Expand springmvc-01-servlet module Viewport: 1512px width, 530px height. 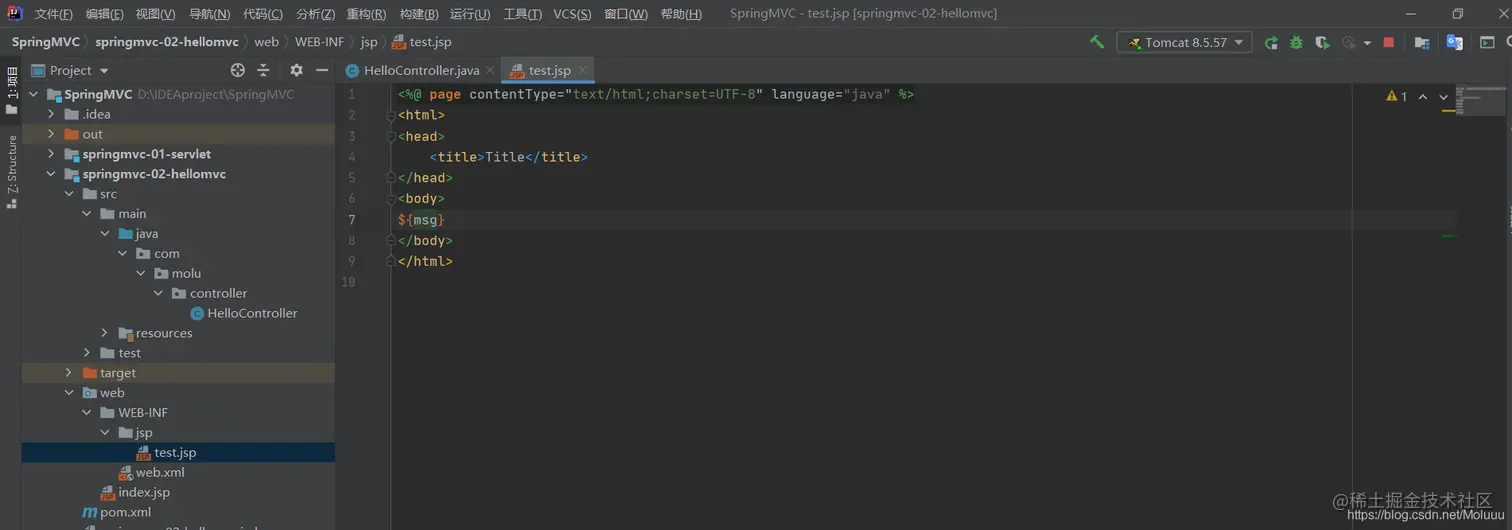51,154
